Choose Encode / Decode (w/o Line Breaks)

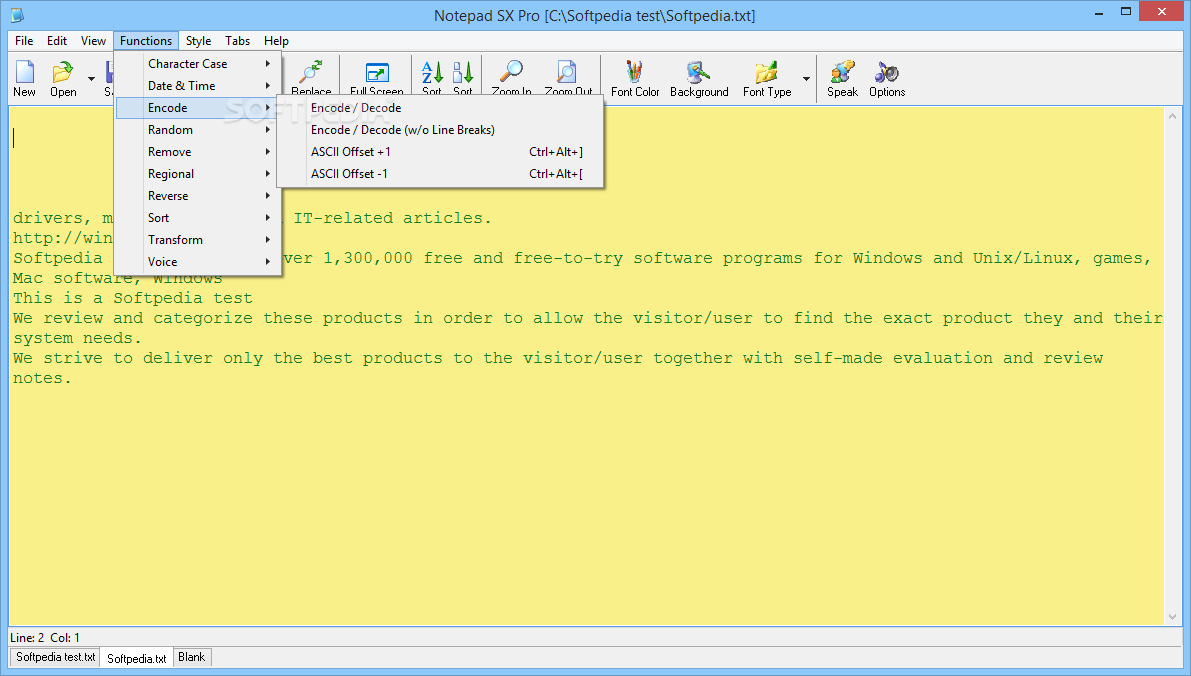tap(440, 130)
